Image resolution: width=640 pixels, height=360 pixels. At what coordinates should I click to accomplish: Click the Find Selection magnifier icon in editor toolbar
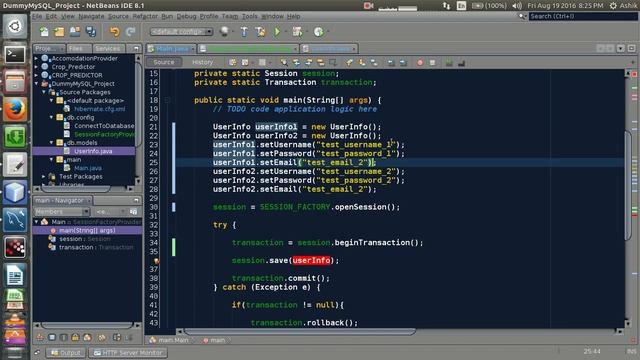click(x=284, y=62)
